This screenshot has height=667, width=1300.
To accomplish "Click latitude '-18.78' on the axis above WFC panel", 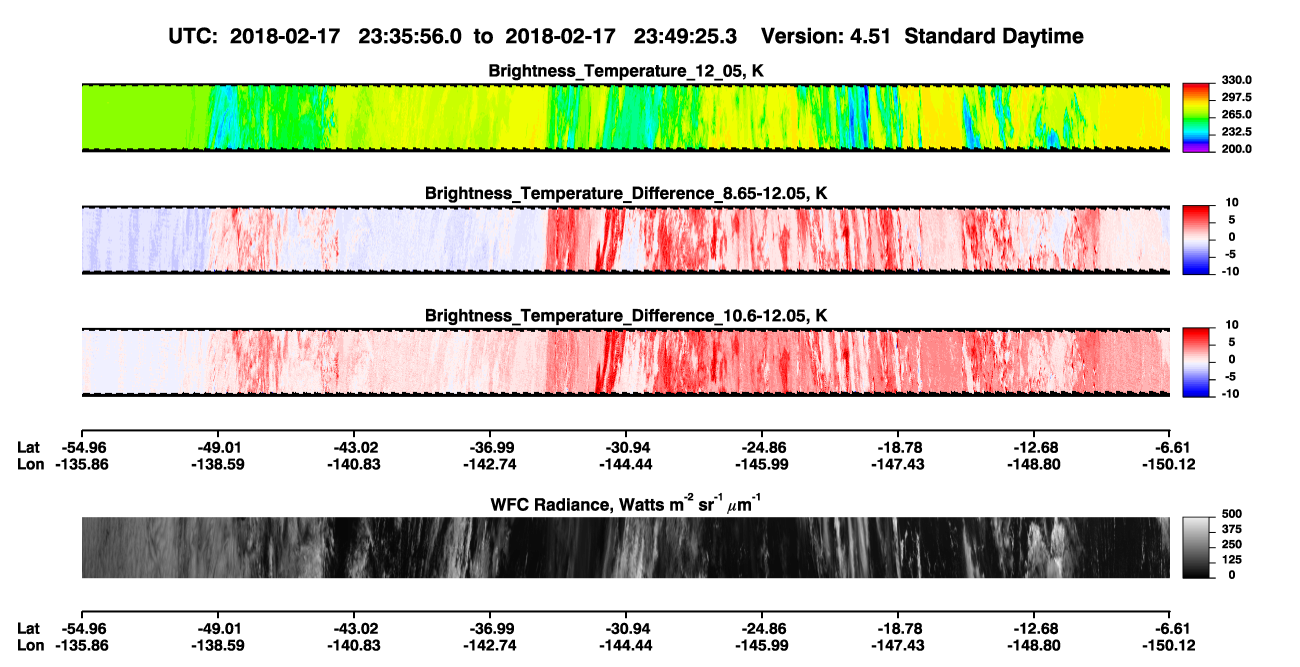I will pyautogui.click(x=898, y=448).
